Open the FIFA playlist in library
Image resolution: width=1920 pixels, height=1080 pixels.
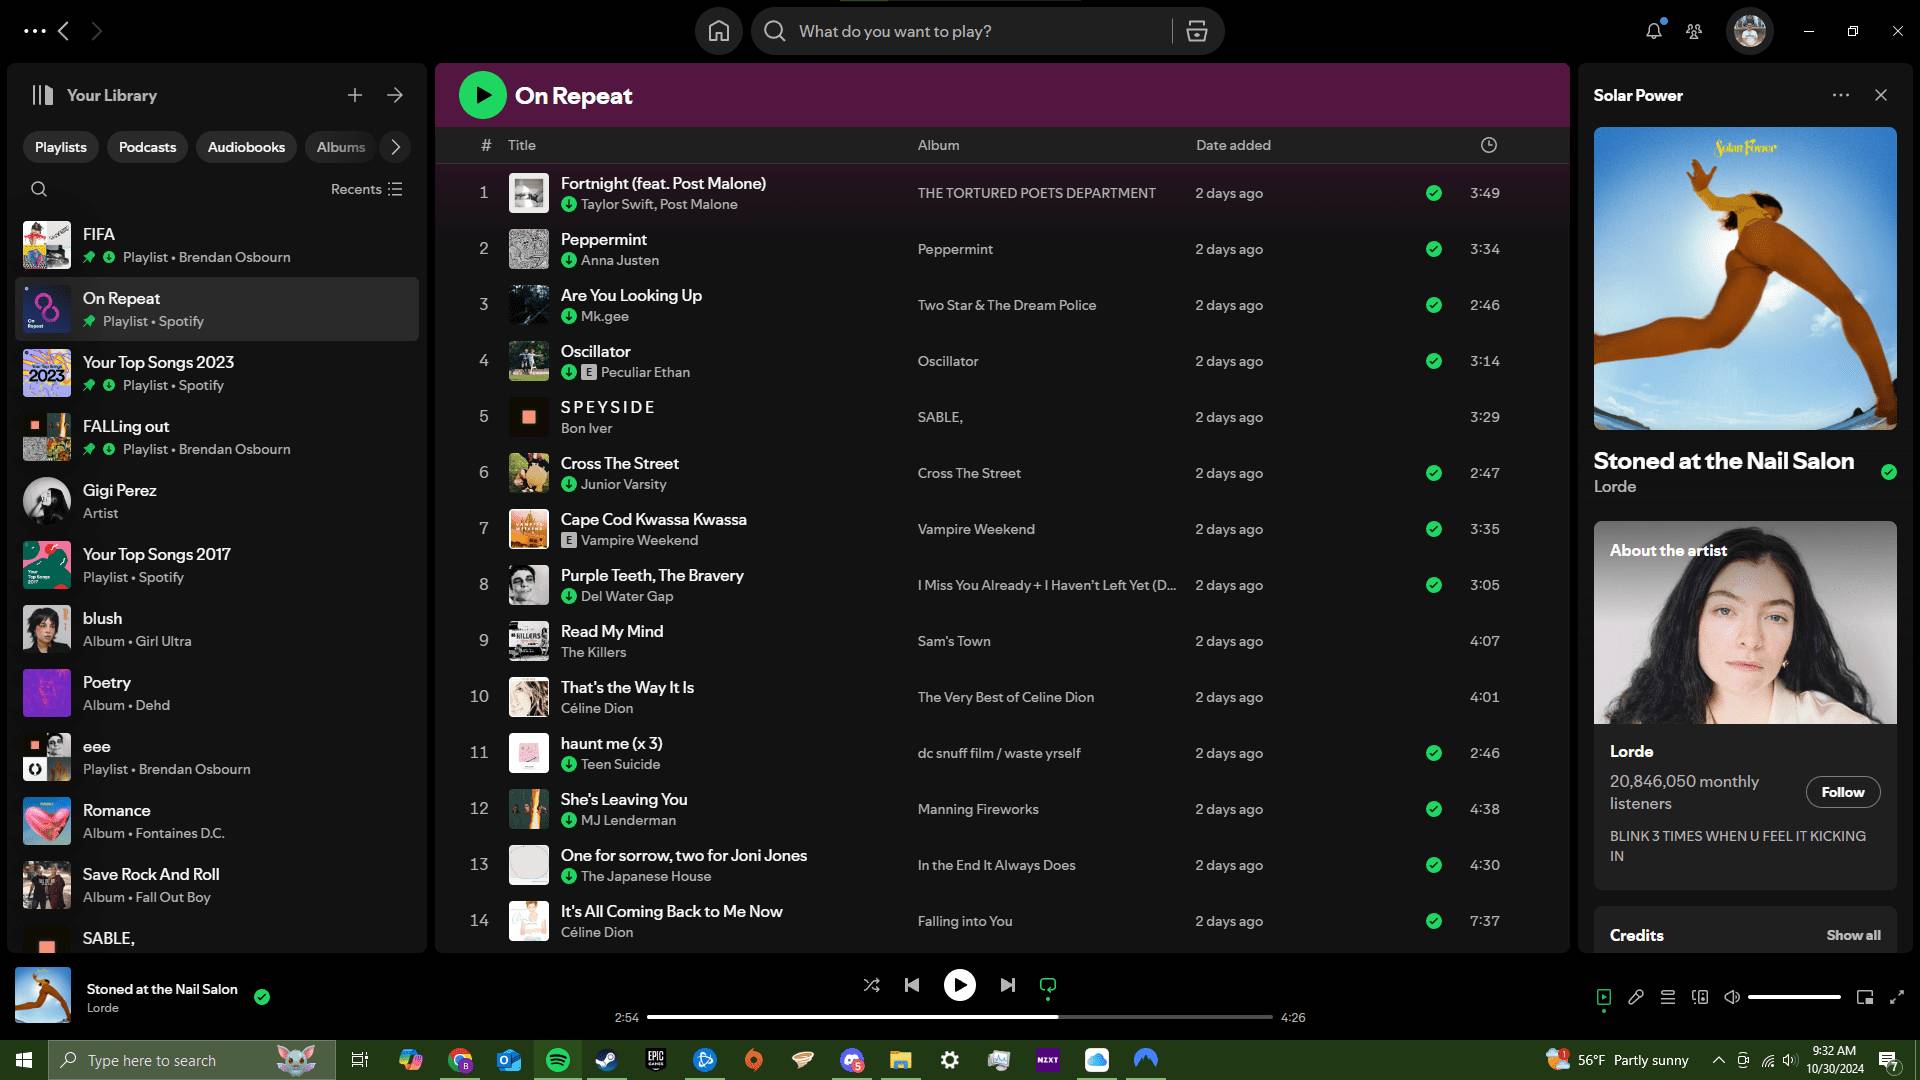(217, 245)
